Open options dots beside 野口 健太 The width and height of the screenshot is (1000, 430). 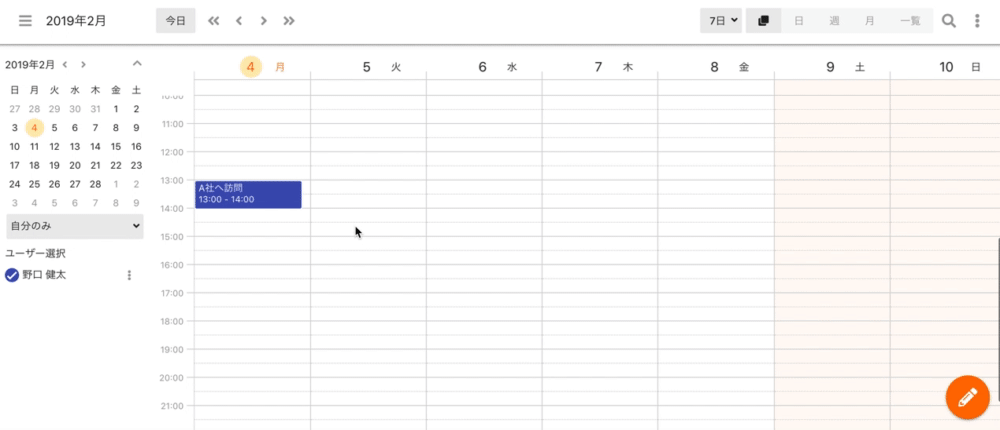129,275
